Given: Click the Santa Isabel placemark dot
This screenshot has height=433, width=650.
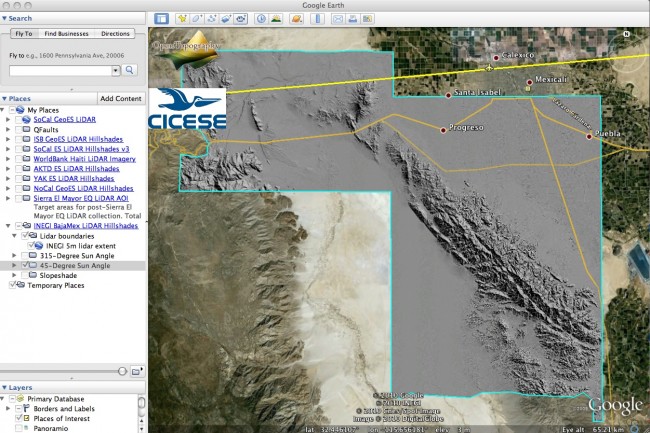Looking at the screenshot, I should pos(448,95).
